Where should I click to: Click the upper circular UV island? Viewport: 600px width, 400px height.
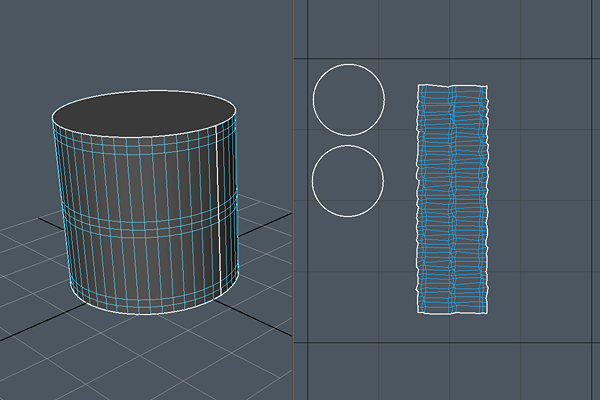click(349, 100)
